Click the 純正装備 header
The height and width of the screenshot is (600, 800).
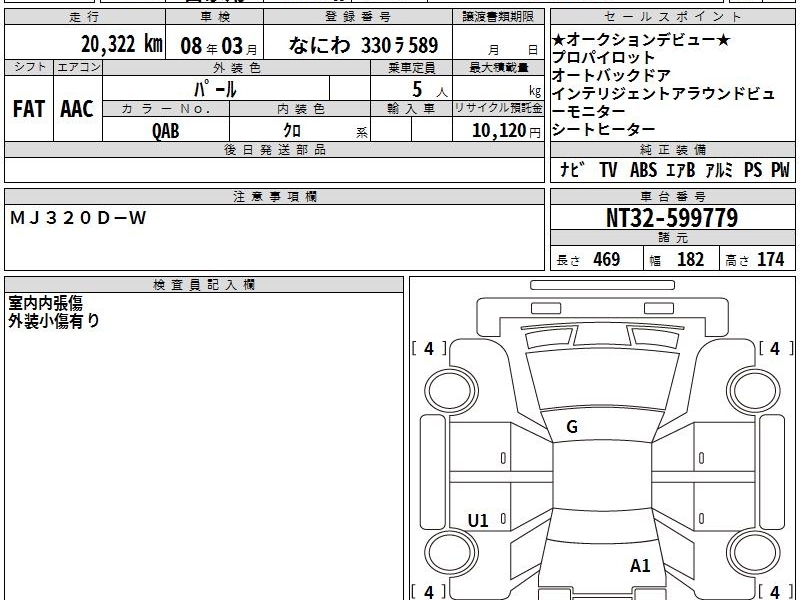click(x=673, y=149)
